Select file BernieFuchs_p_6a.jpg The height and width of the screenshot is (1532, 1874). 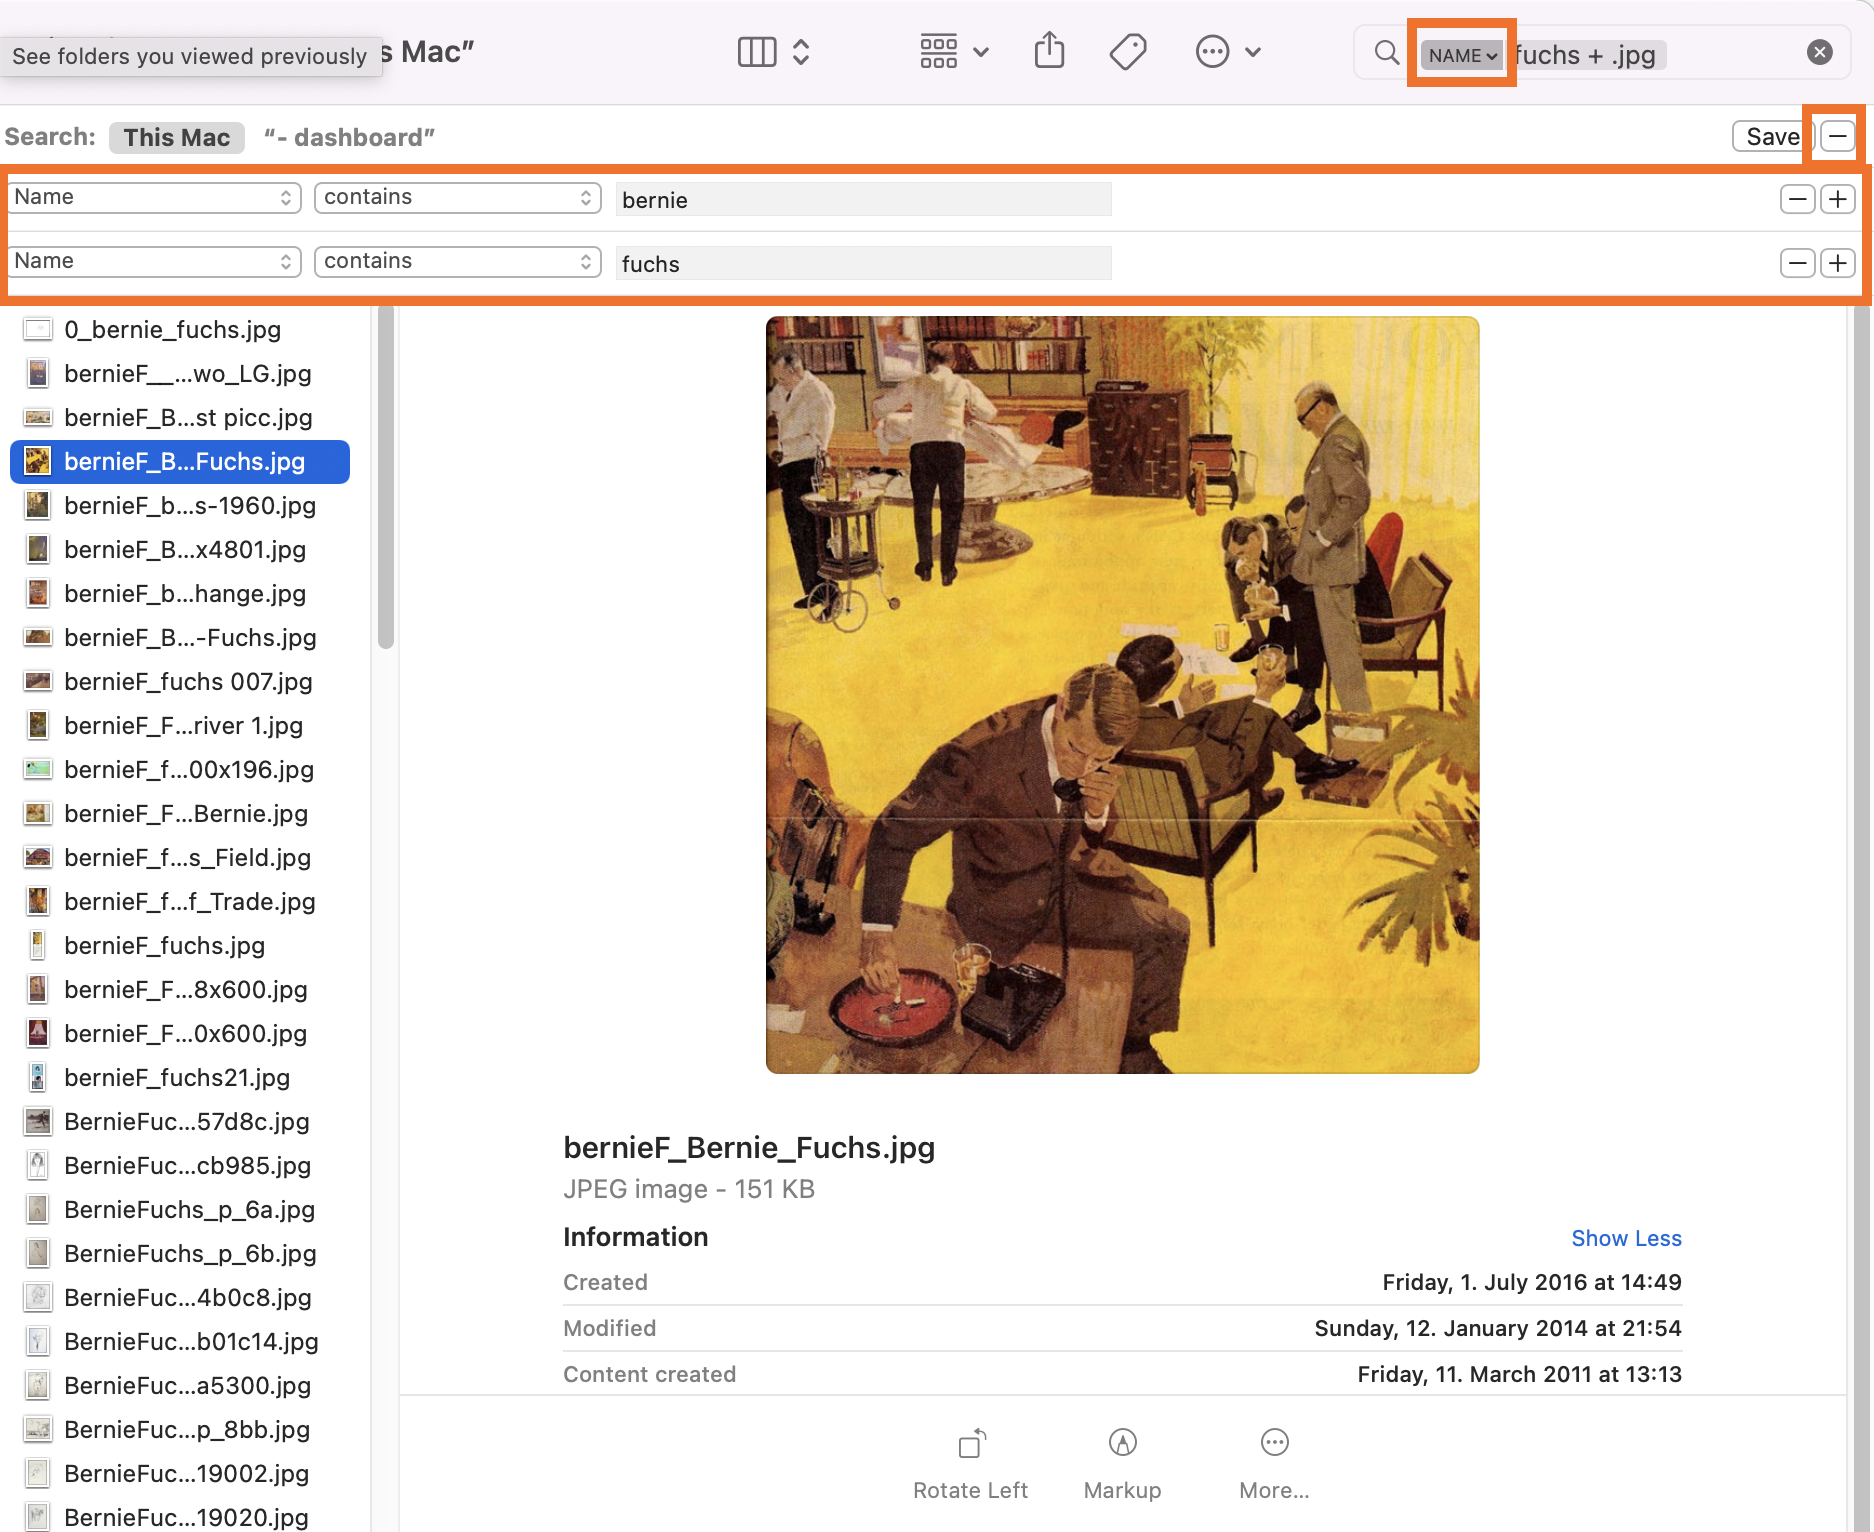[180, 1210]
